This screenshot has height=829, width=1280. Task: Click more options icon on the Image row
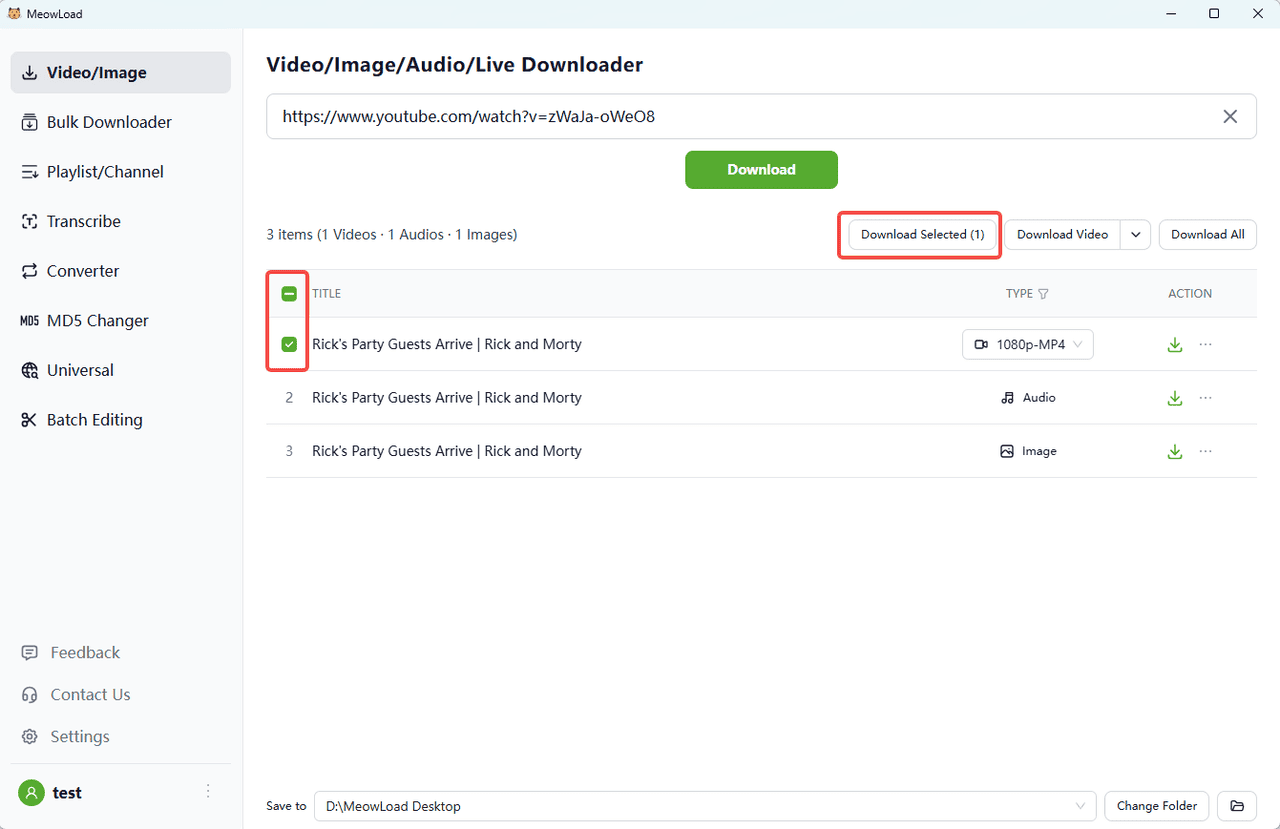(1206, 451)
